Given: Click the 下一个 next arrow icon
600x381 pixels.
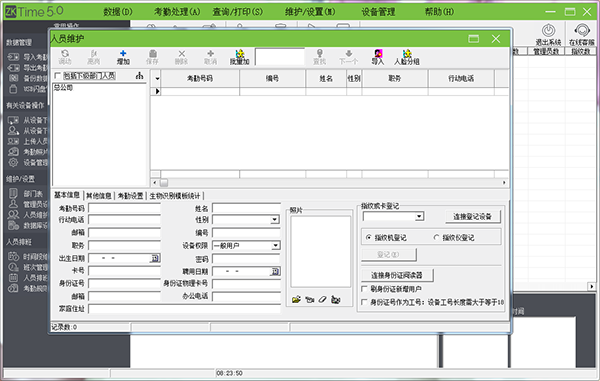Looking at the screenshot, I should click(x=349, y=54).
